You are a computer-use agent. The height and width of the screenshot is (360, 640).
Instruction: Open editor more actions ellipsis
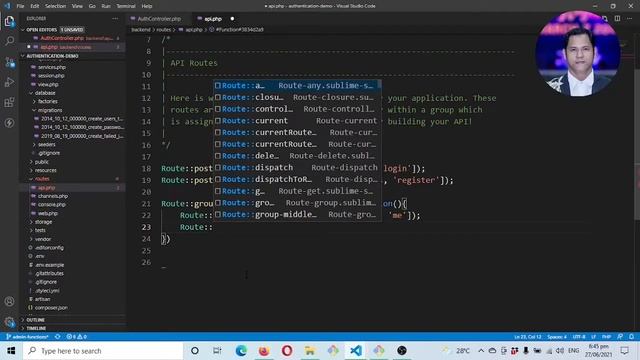pos(629,19)
